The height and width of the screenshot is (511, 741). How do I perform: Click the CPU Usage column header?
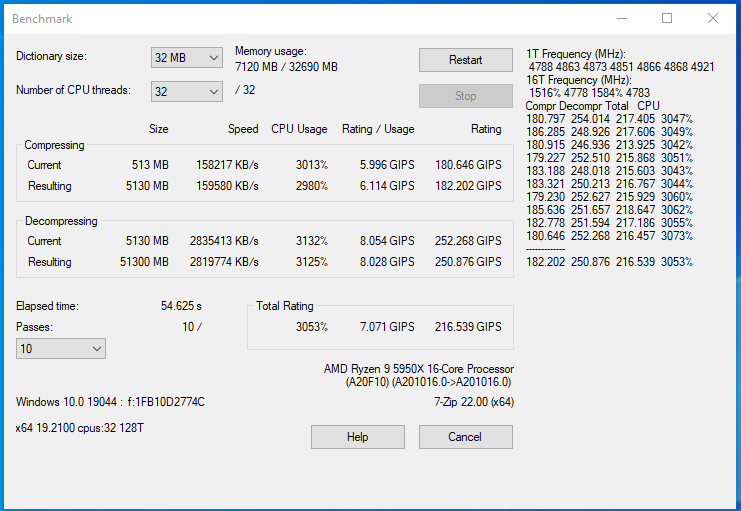299,129
